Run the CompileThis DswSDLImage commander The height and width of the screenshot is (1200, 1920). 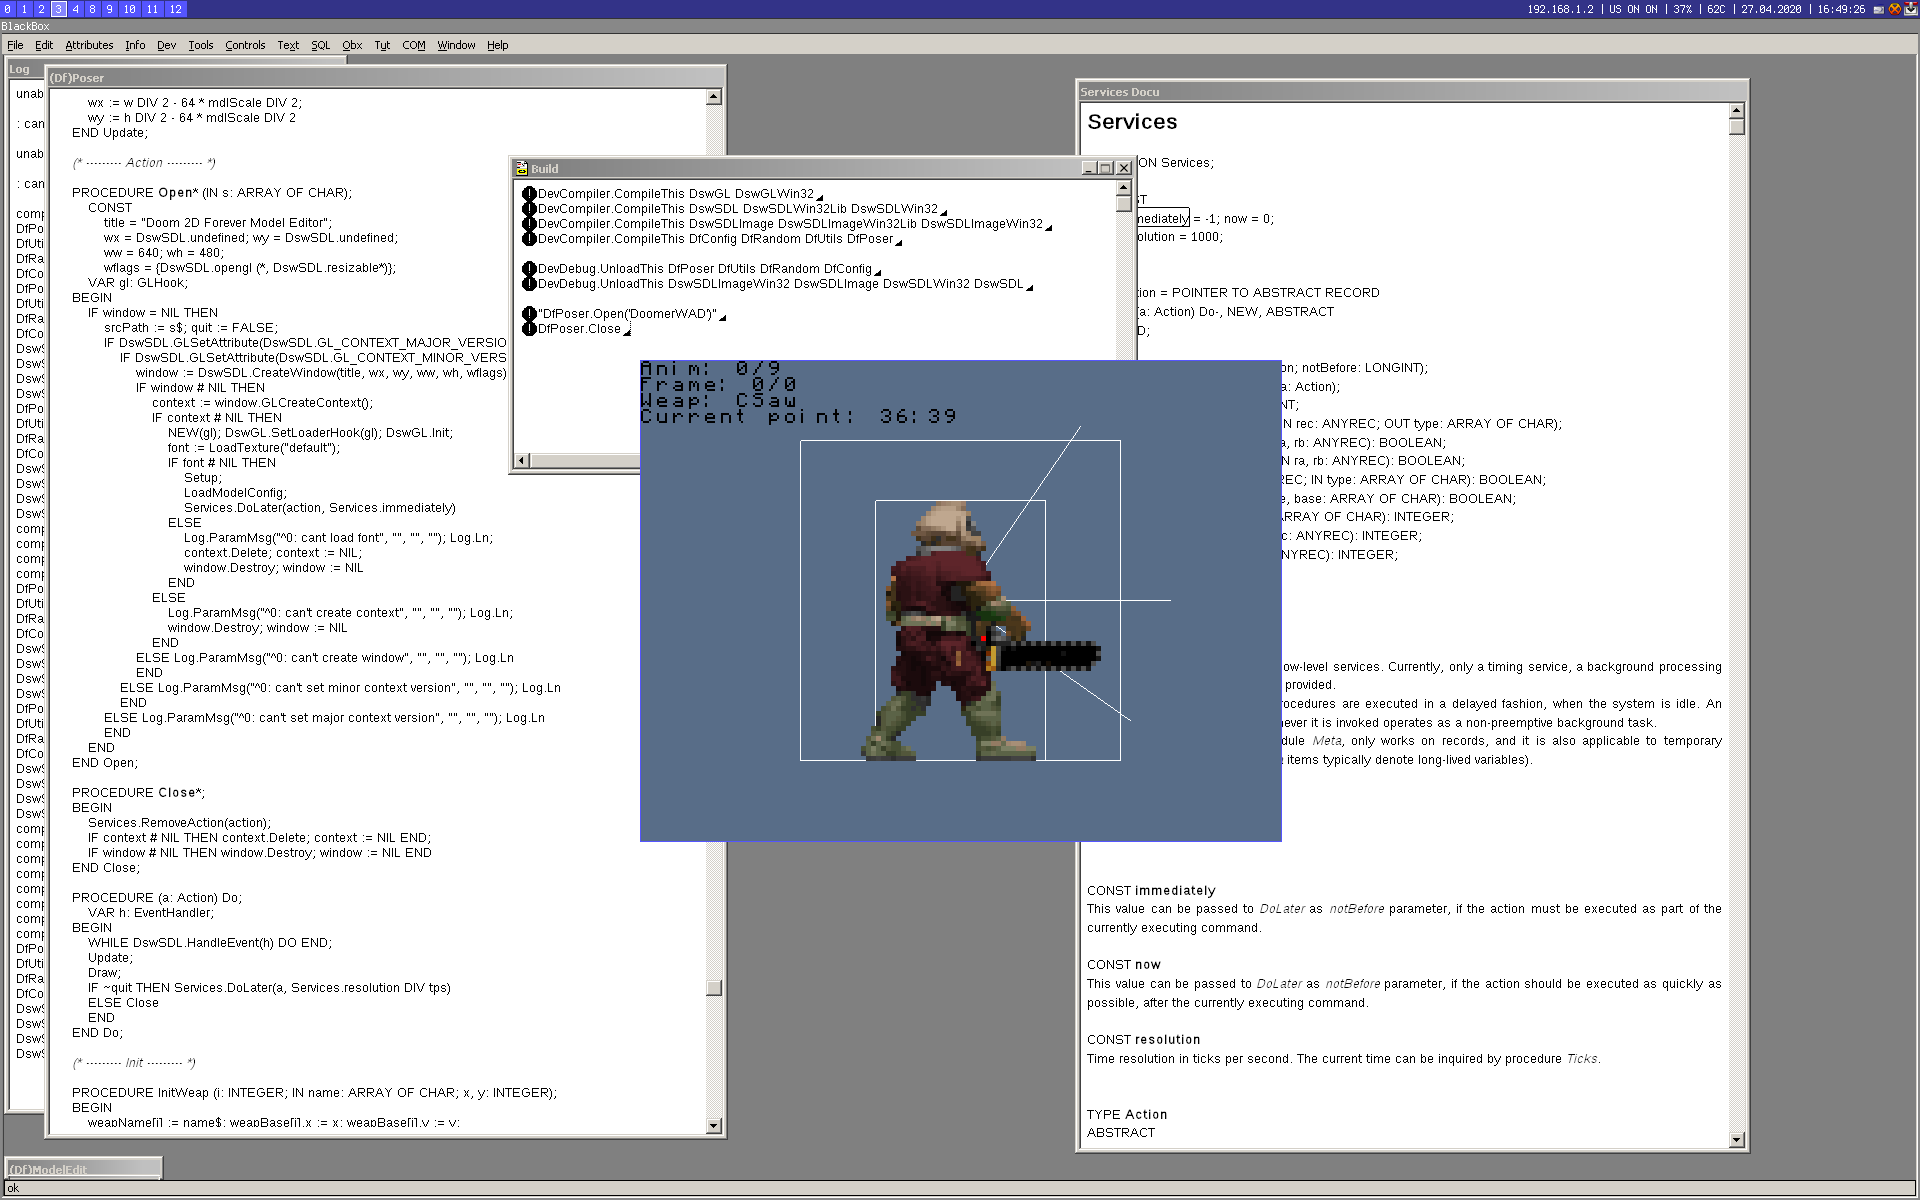pos(529,224)
